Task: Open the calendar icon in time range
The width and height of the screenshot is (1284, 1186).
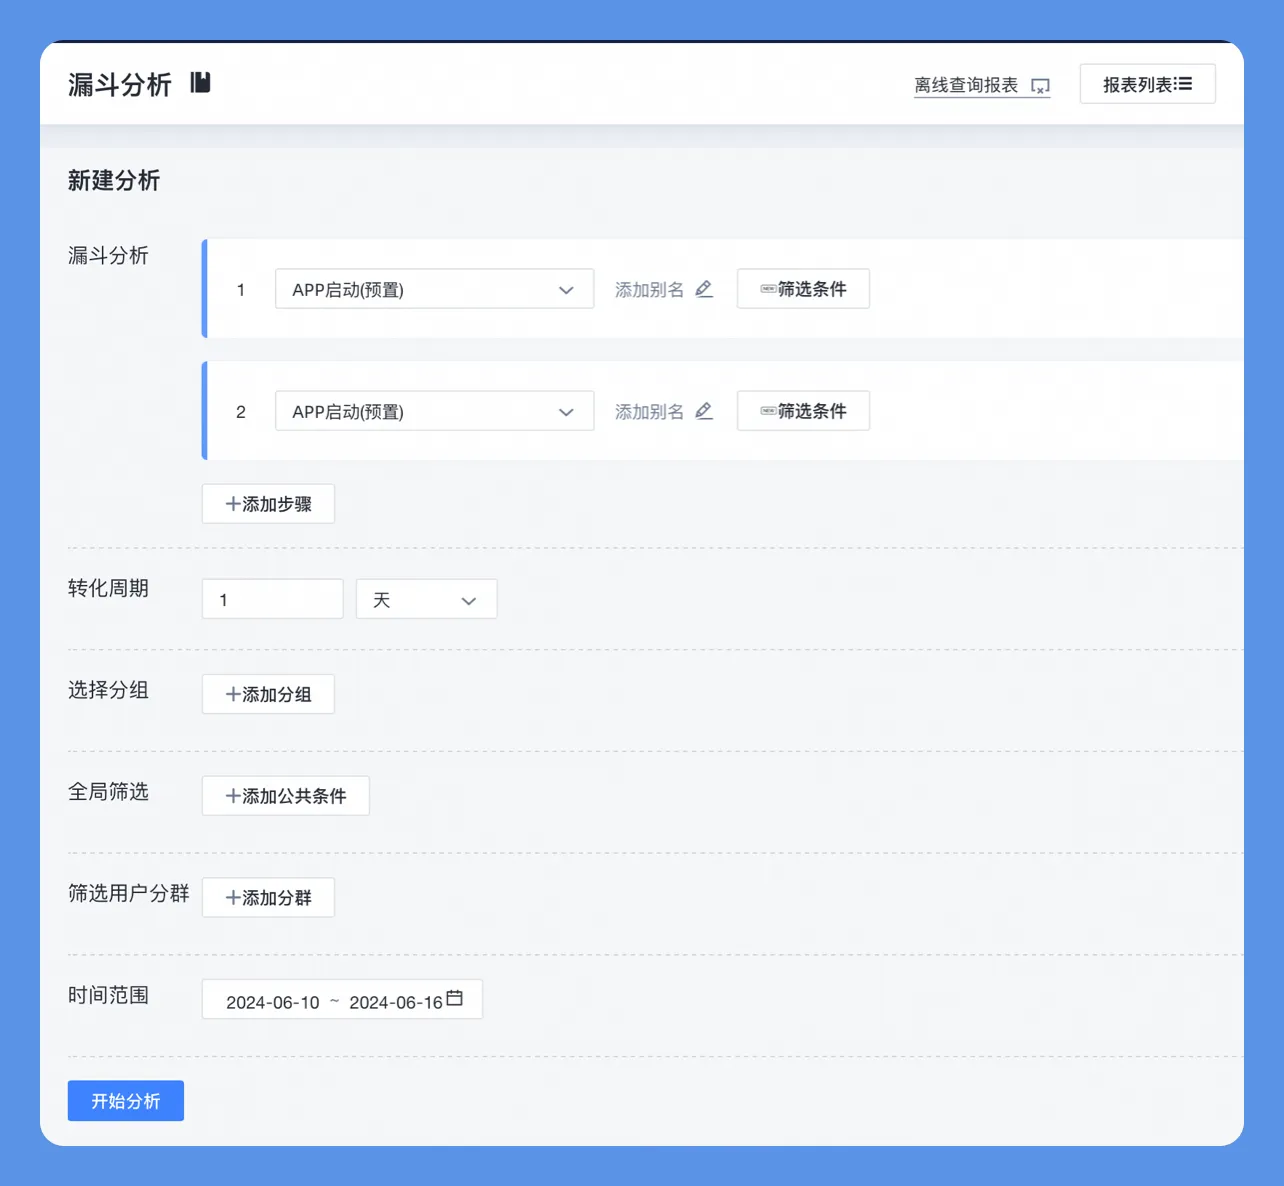Action: click(454, 998)
